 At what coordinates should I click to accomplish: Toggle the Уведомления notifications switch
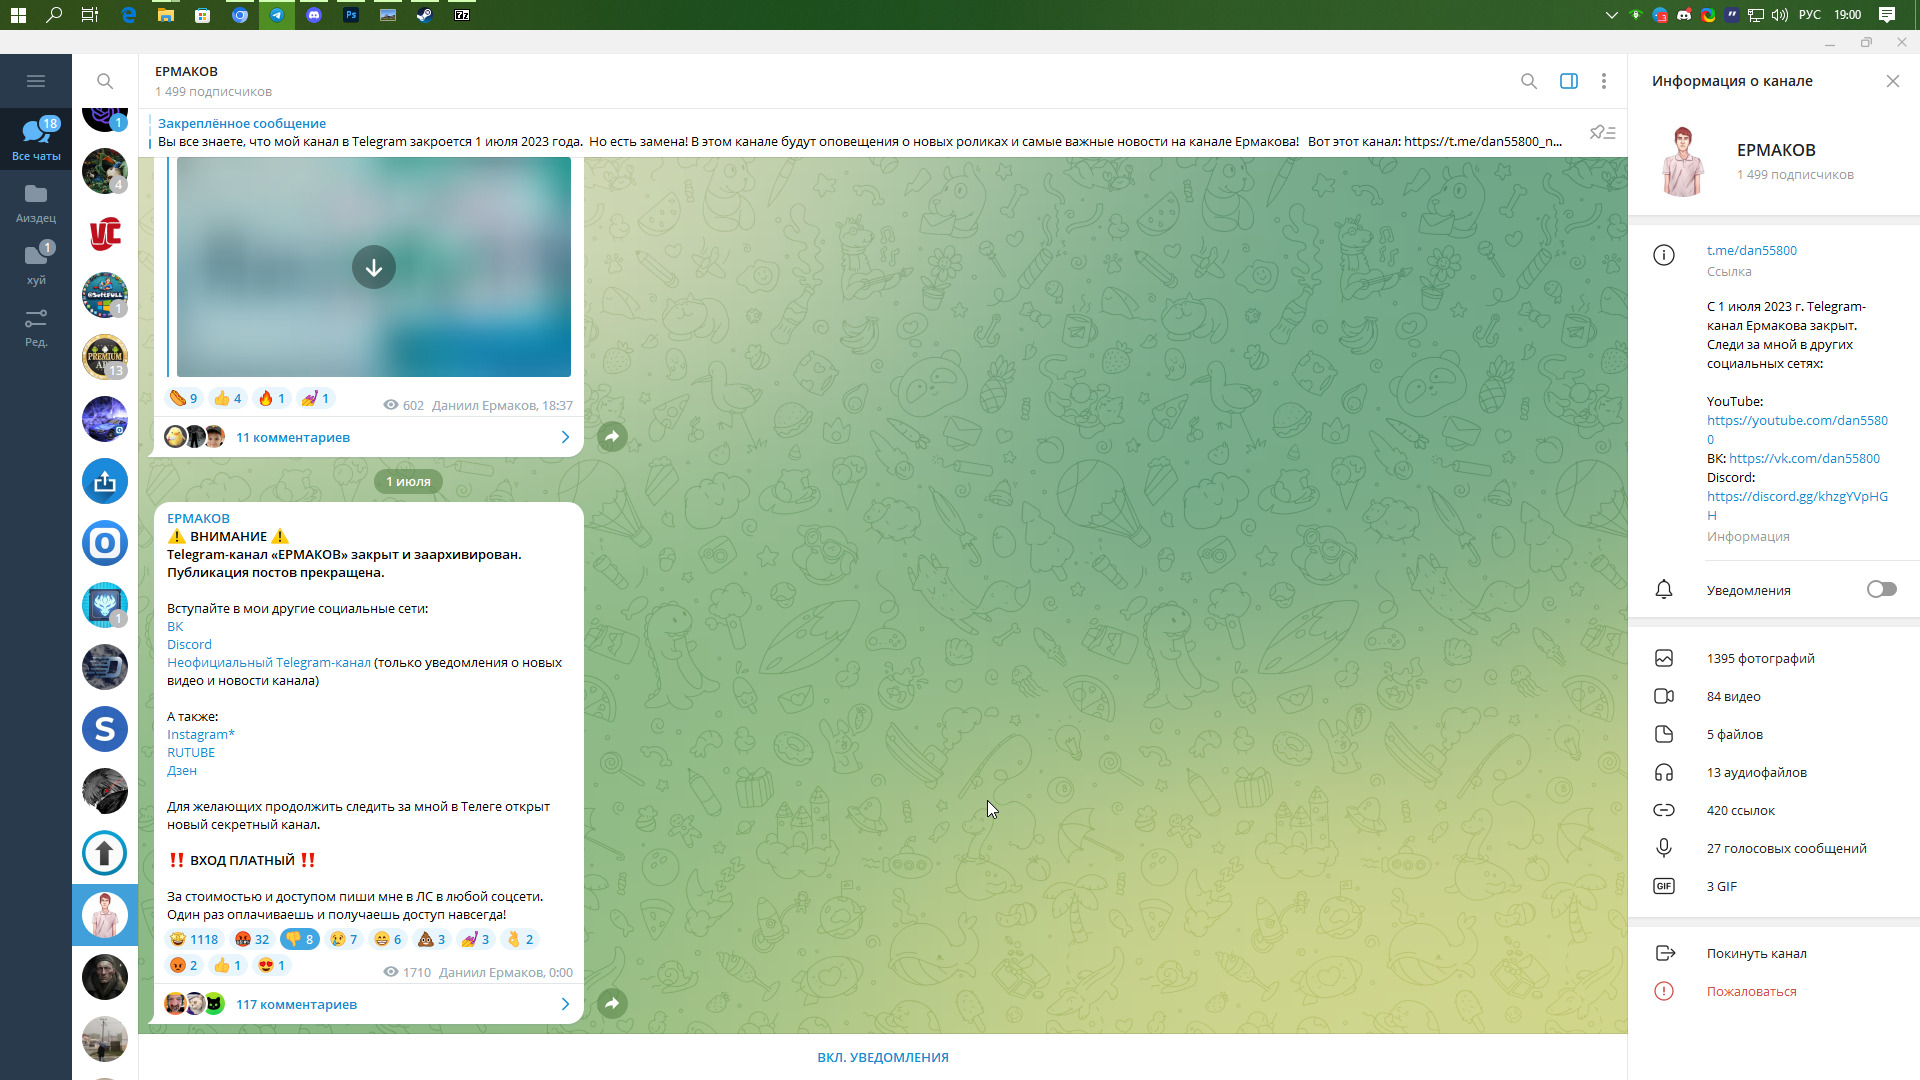[1880, 589]
